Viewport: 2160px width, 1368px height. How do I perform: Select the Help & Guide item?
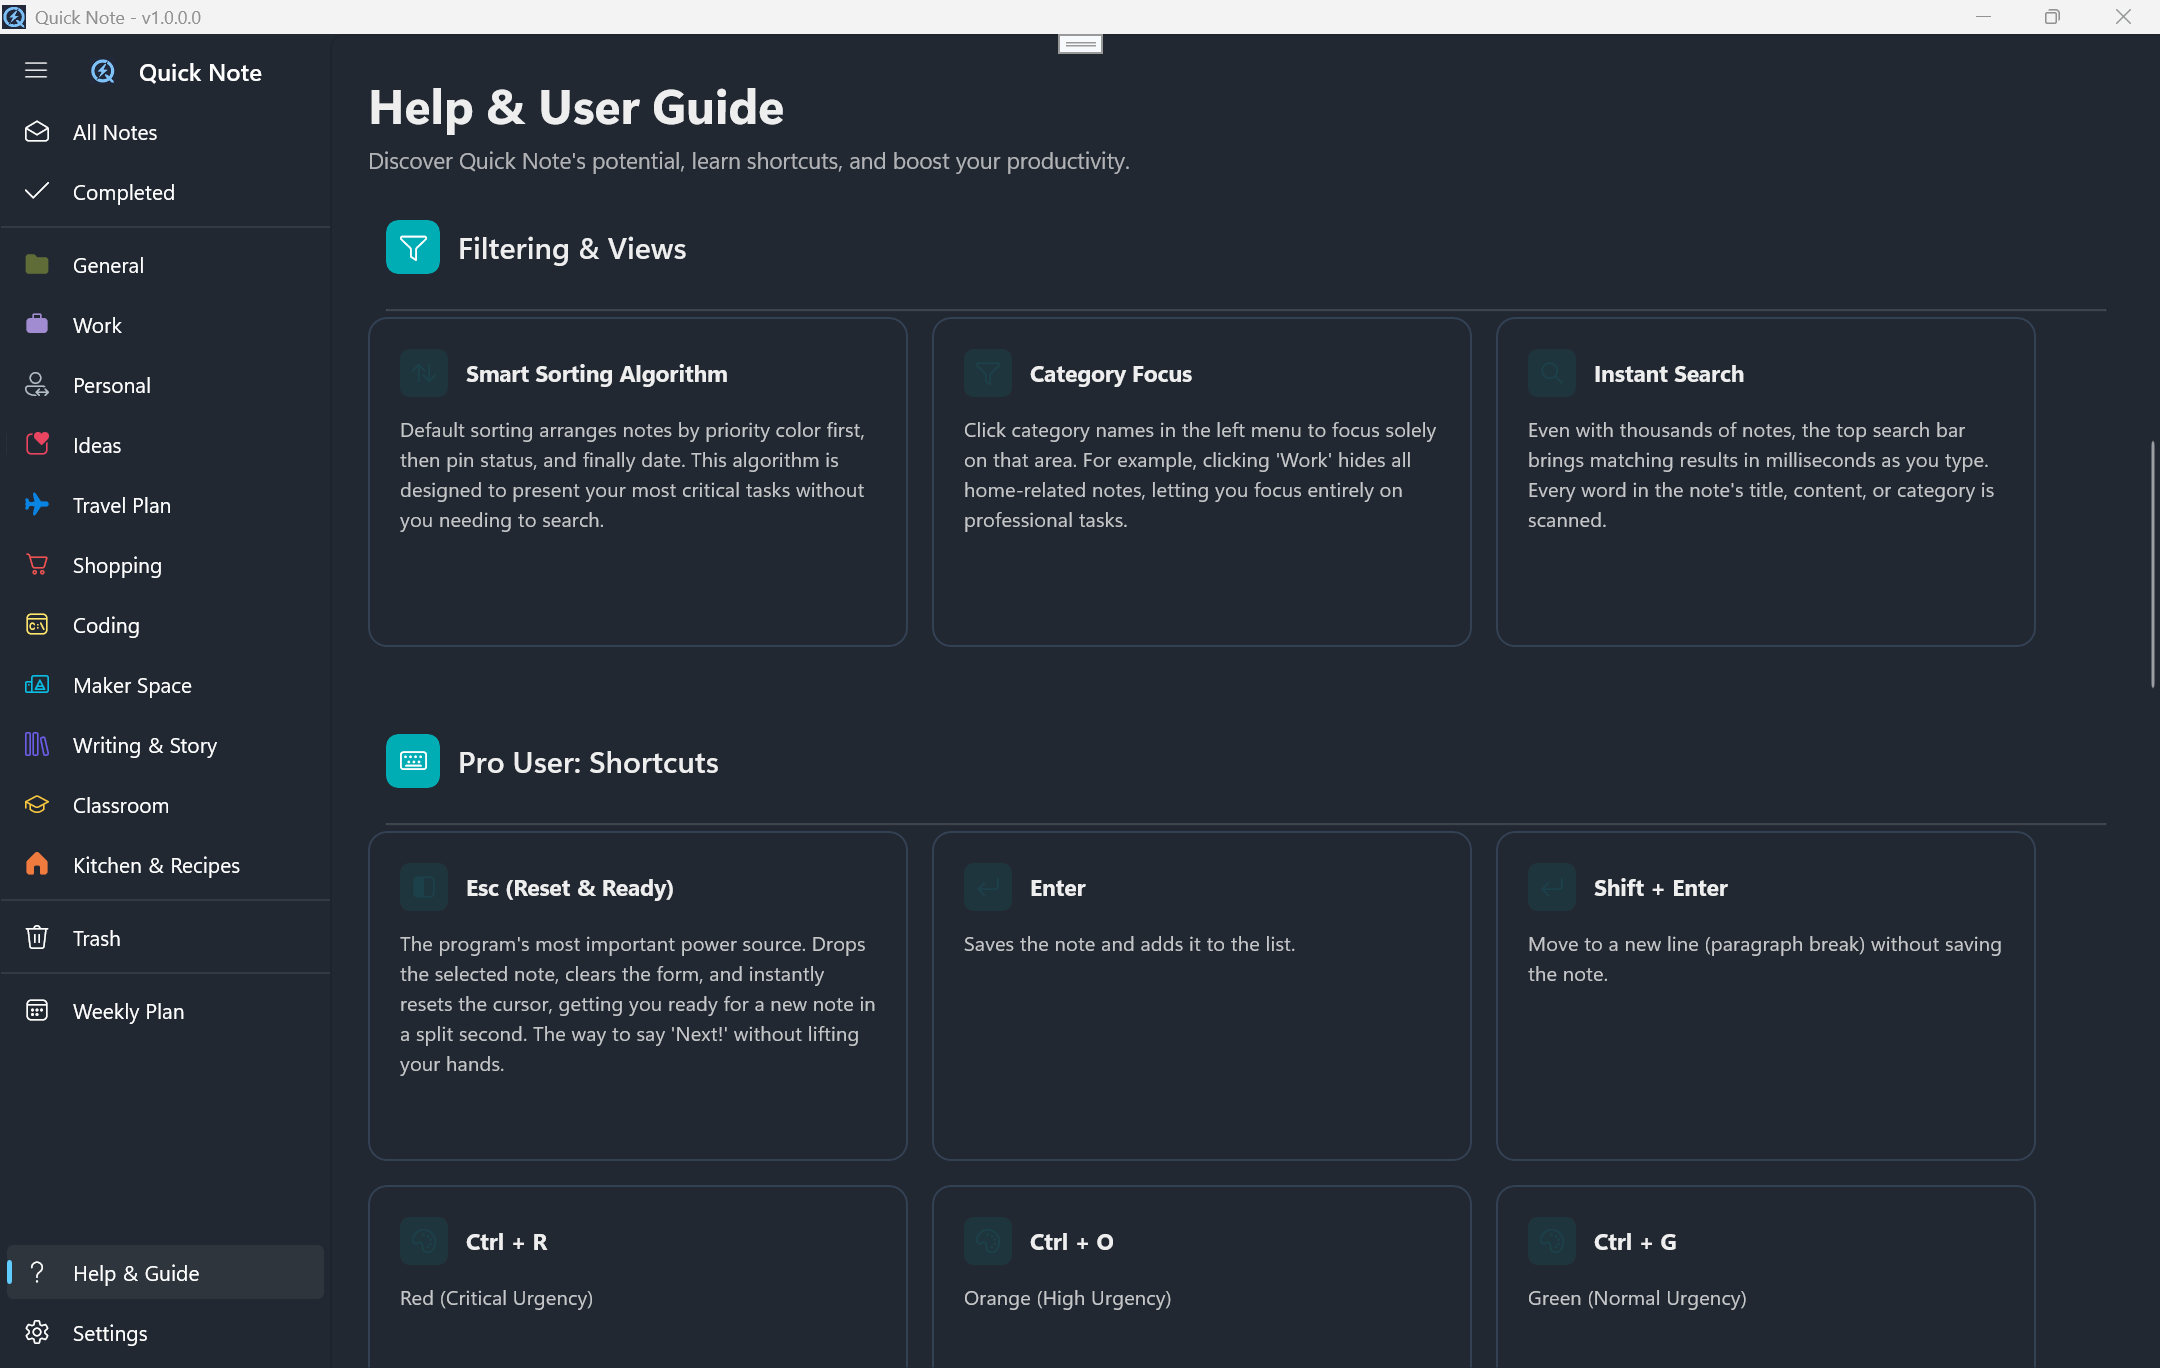pos(136,1273)
